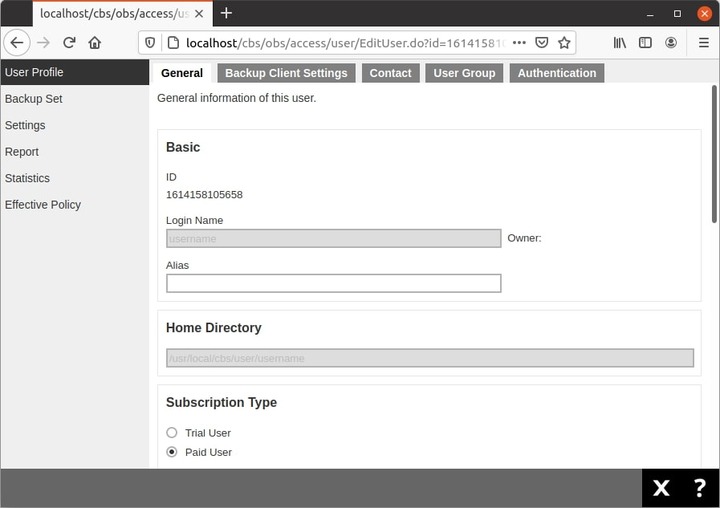720x508 pixels.
Task: Switch to the Backup Client Settings tab
Action: click(286, 73)
